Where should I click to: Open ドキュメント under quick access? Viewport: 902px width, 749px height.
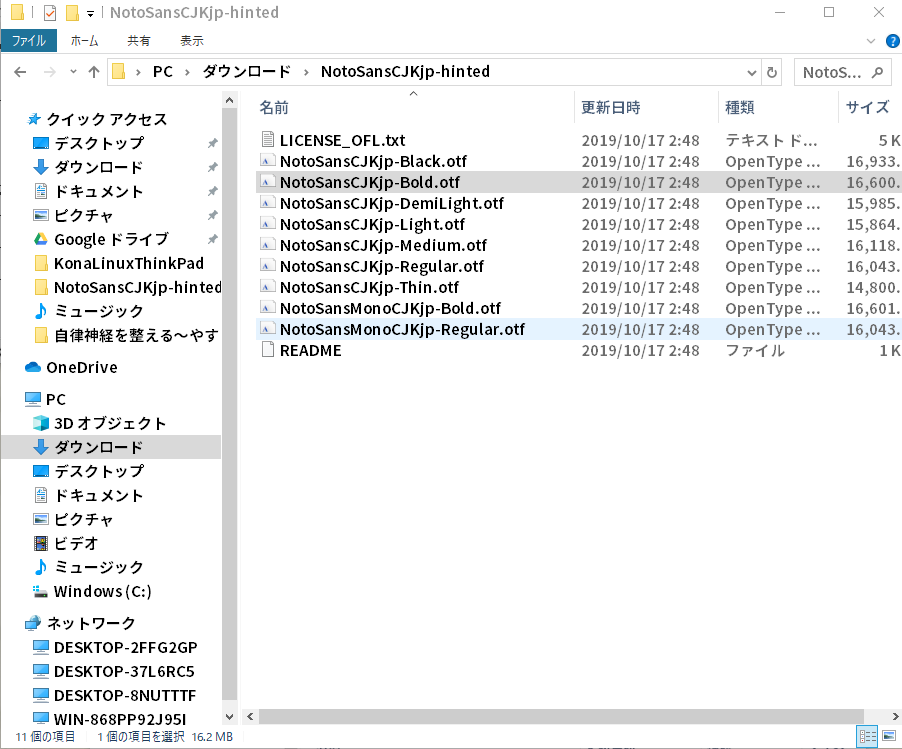(98, 192)
